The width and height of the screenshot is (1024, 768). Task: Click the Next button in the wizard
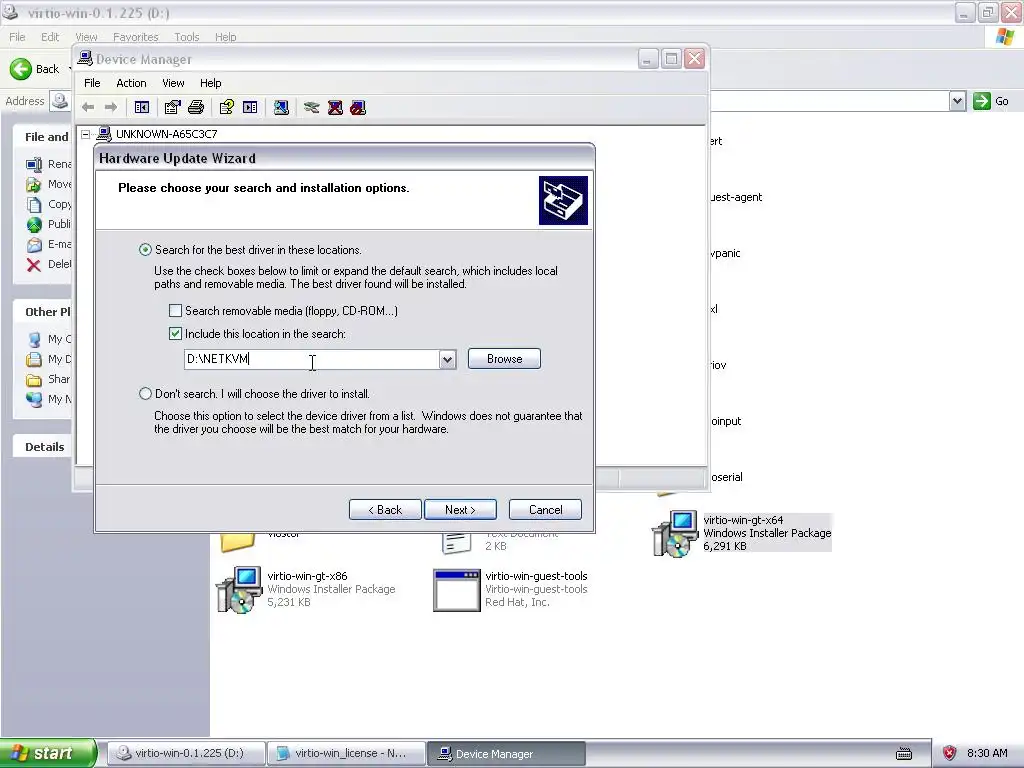[460, 509]
